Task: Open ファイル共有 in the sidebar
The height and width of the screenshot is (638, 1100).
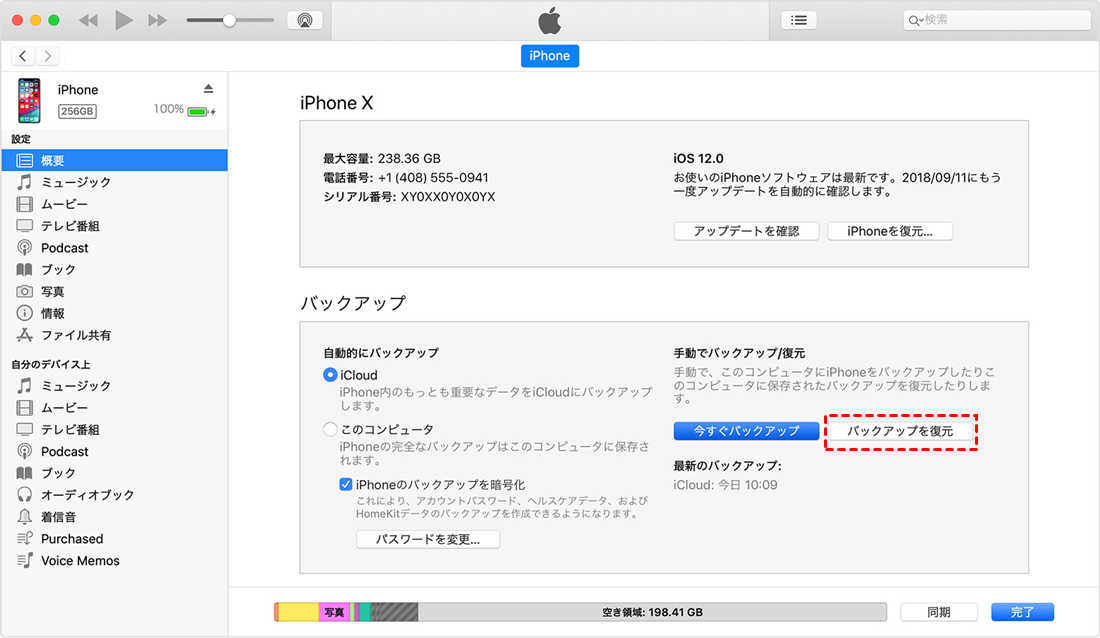Action: click(x=76, y=335)
